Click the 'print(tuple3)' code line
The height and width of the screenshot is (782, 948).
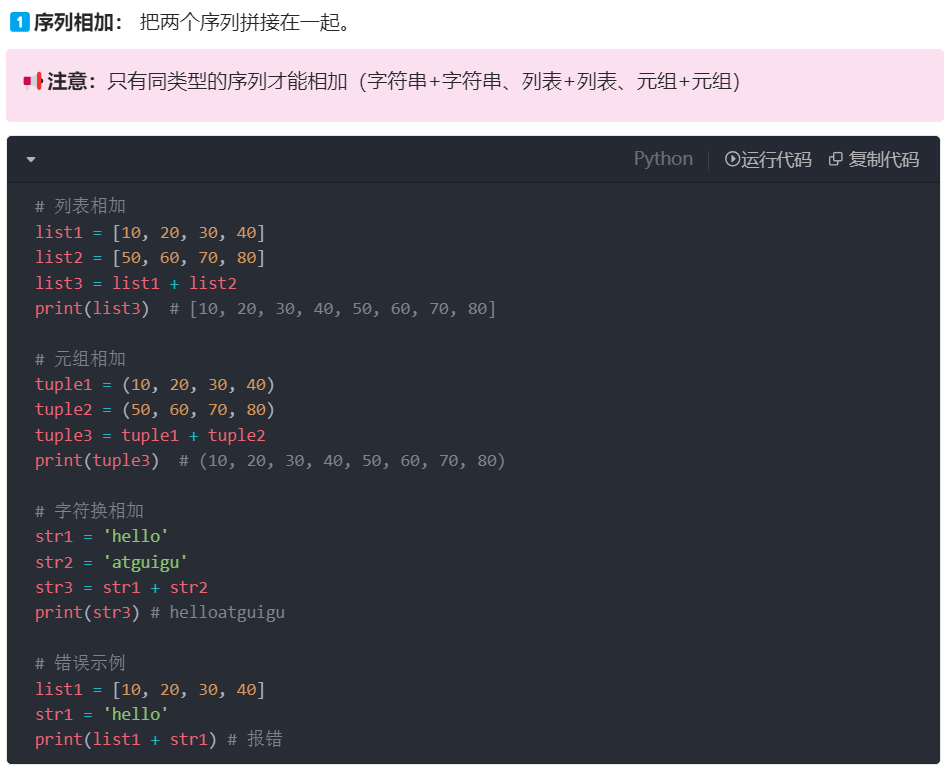pyautogui.click(x=270, y=461)
